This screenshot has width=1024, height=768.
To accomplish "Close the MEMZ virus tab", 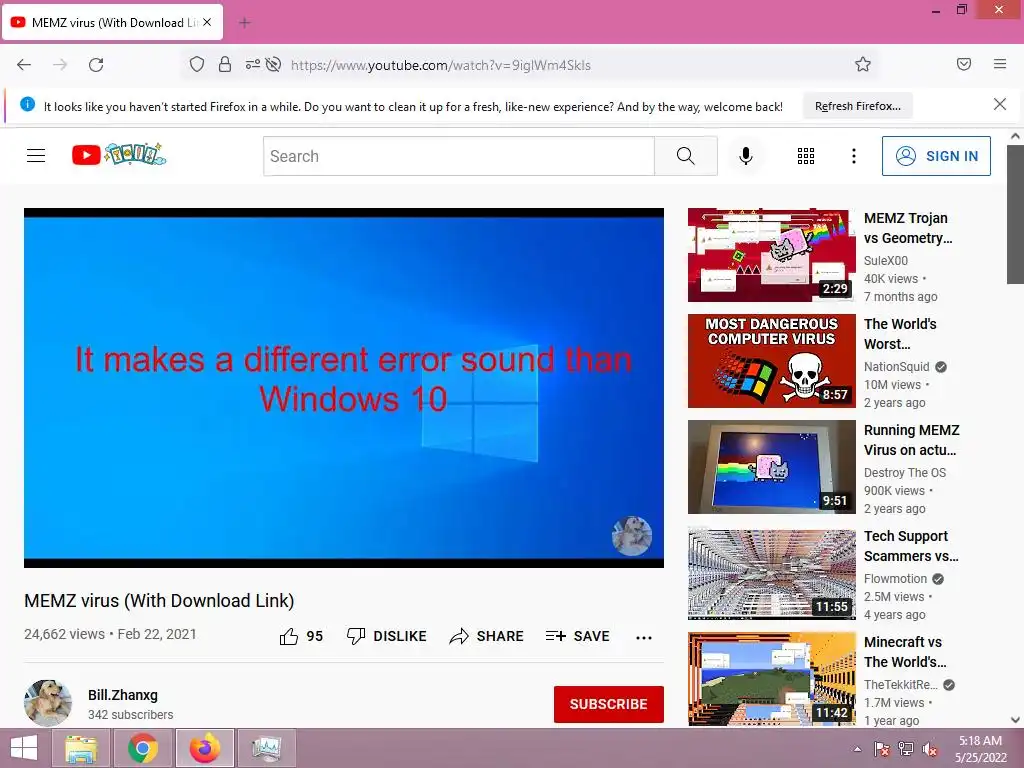I will [207, 22].
